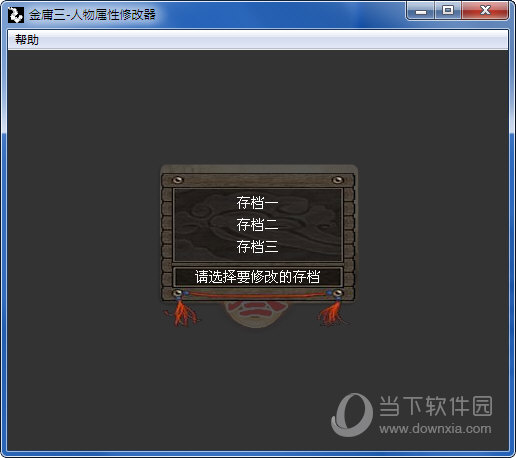This screenshot has width=516, height=458.
Task: Close the 金庸三 editor window
Action: click(x=485, y=11)
